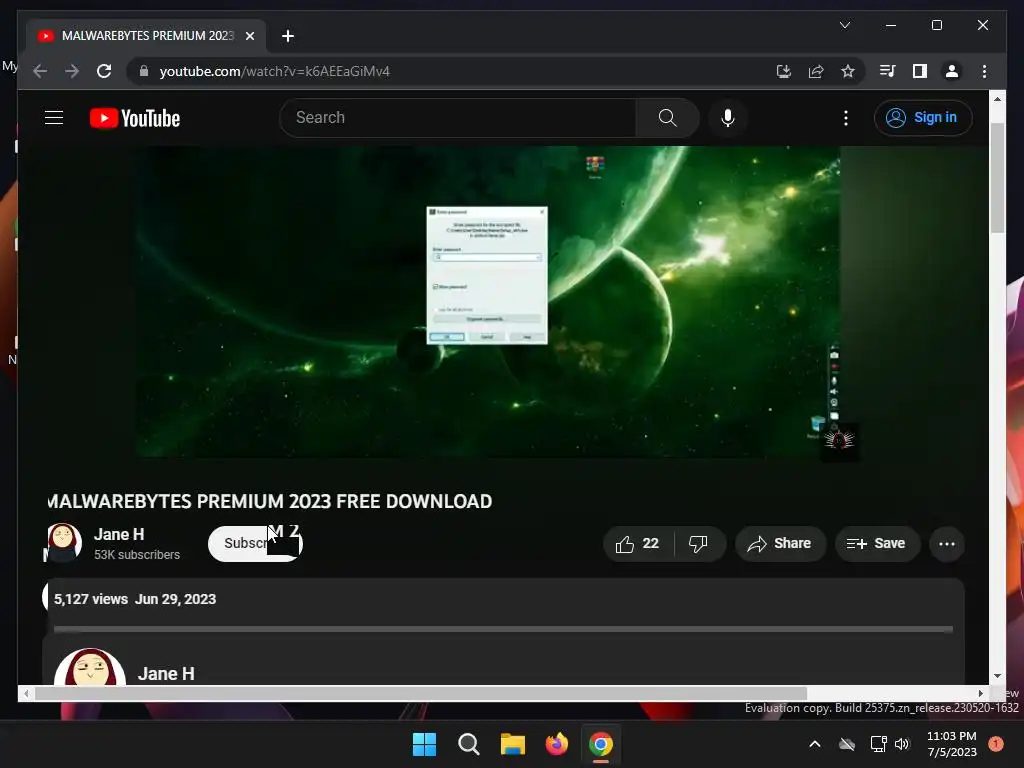Open the Windows Start menu
1024x768 pixels.
[424, 744]
